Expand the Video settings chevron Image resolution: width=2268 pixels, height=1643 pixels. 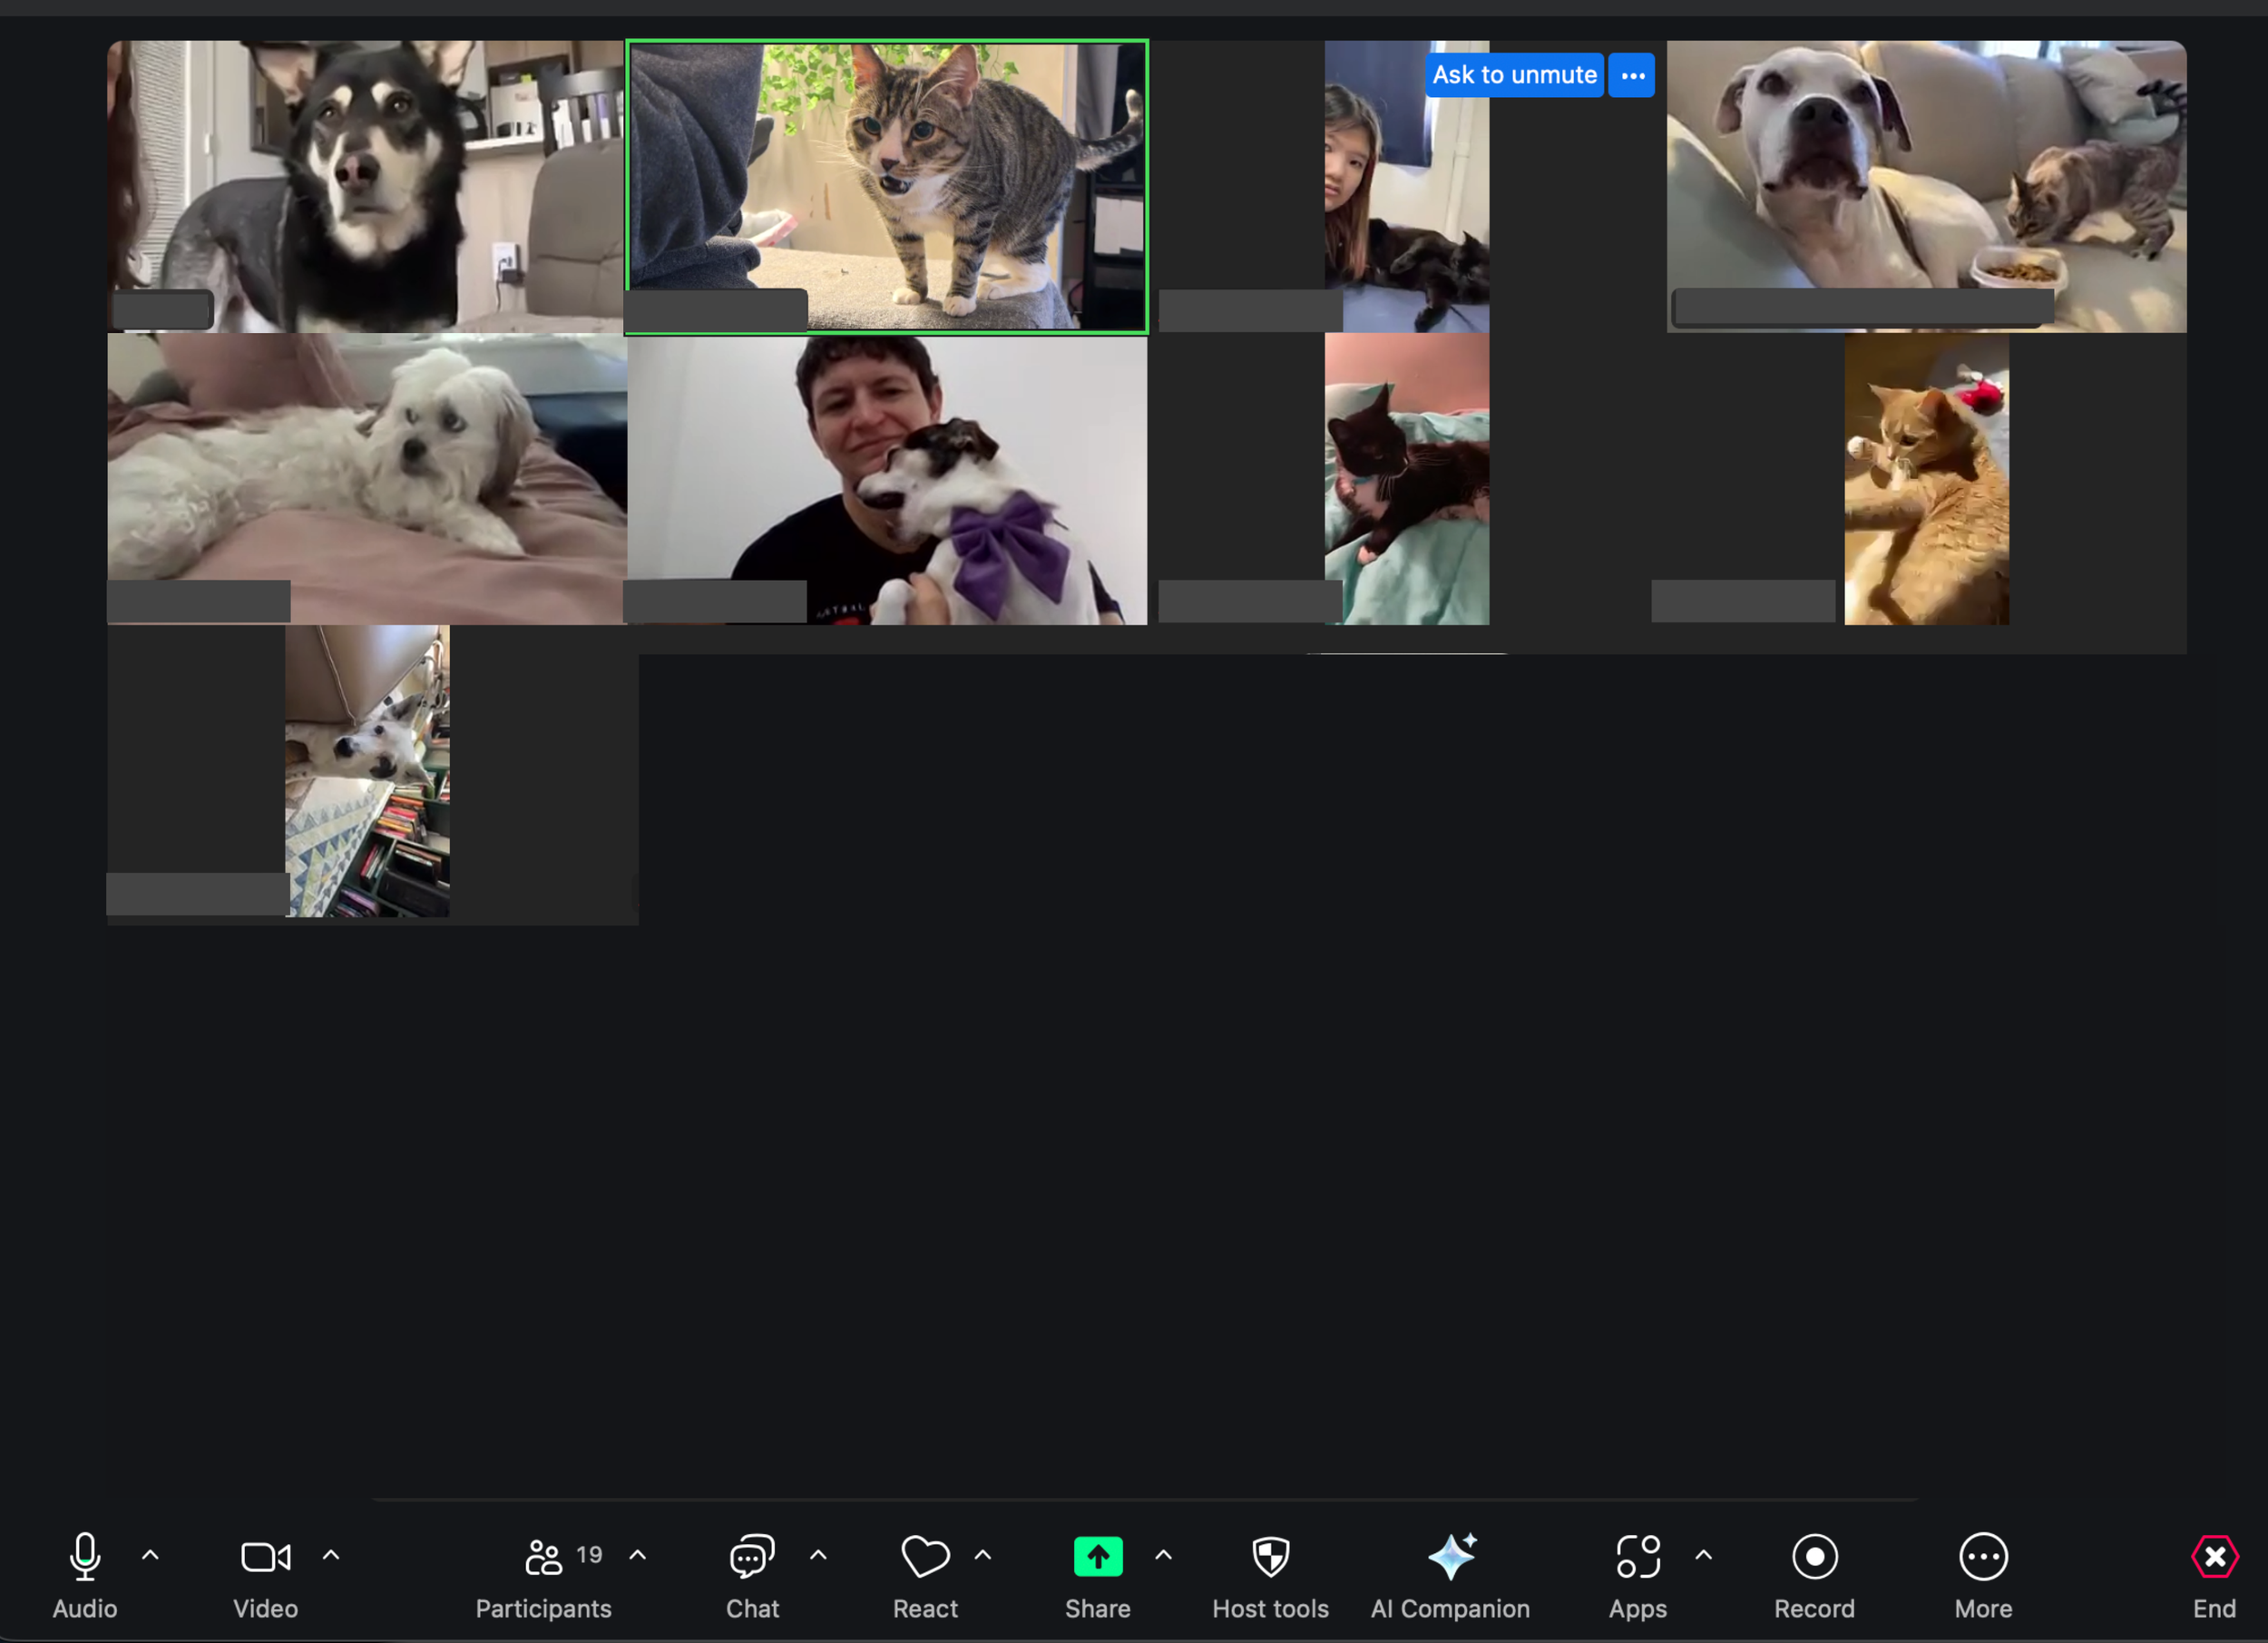[x=331, y=1556]
